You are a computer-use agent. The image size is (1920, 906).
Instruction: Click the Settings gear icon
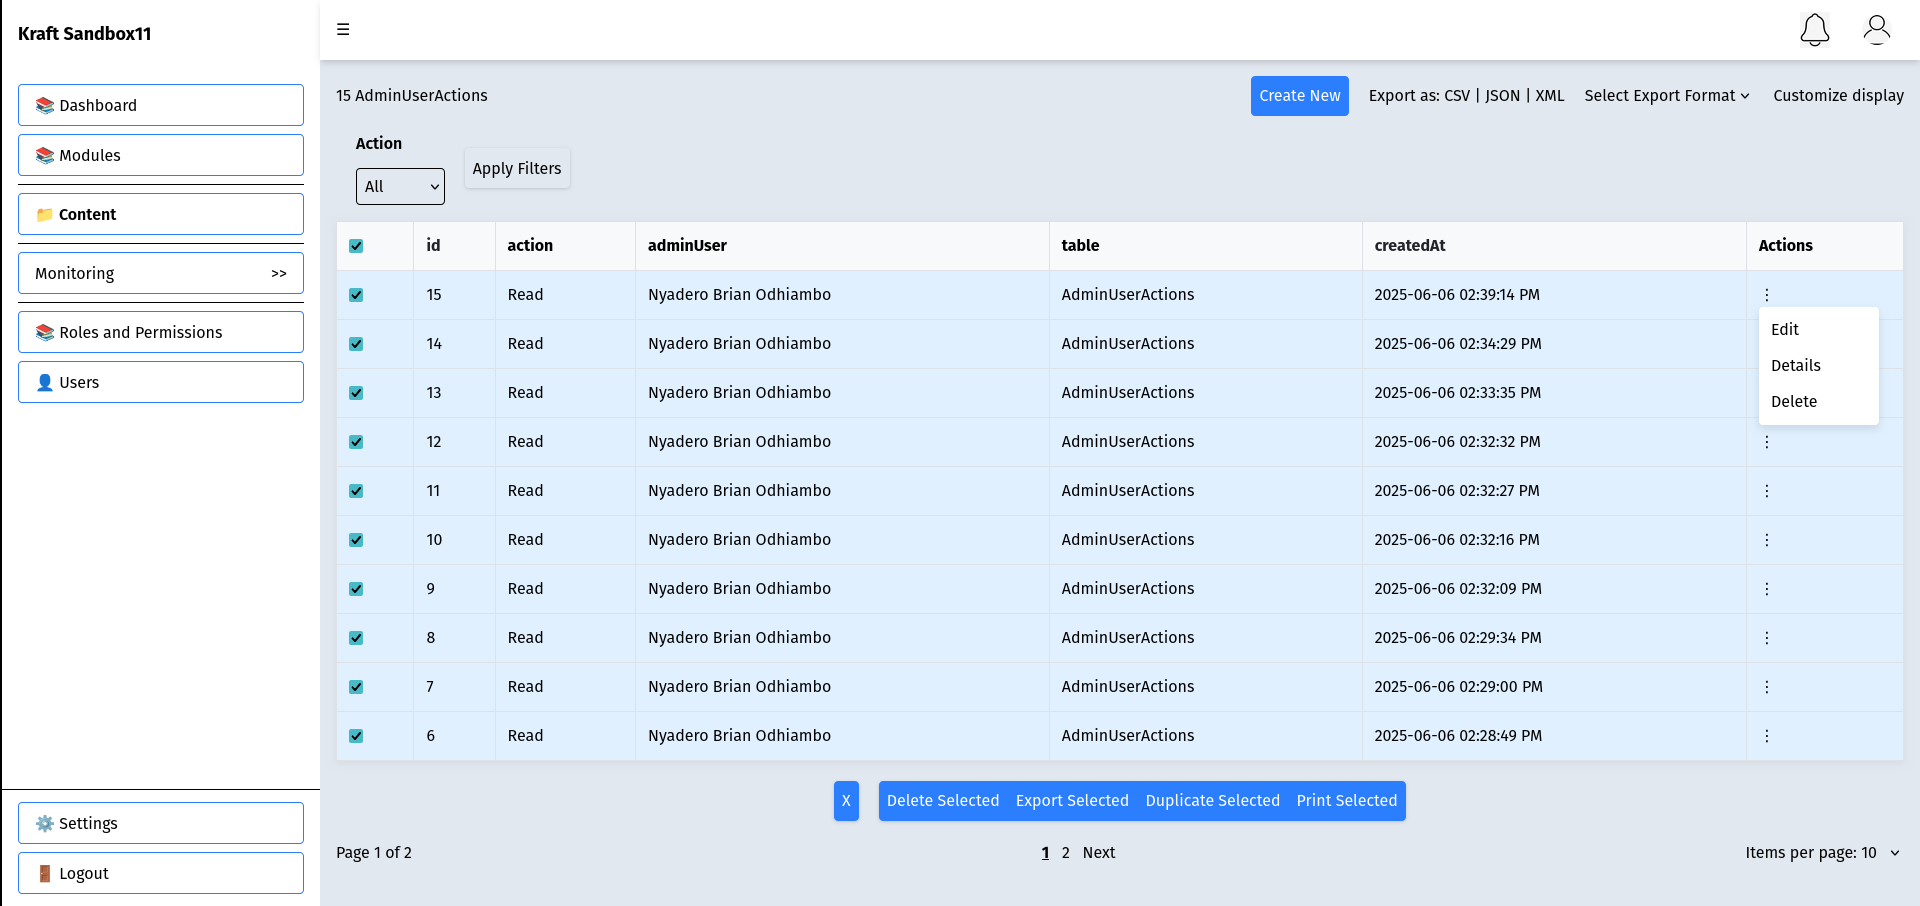pos(45,823)
